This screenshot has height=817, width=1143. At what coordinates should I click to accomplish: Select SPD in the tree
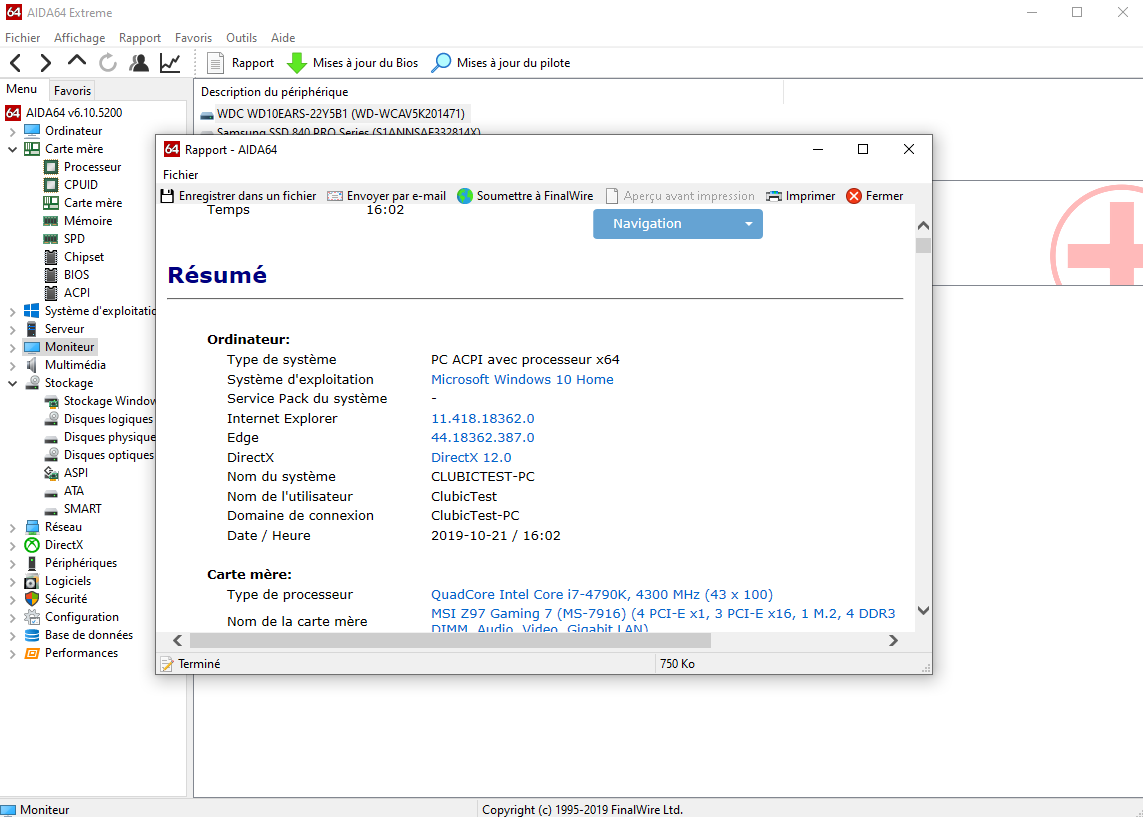[x=74, y=239]
